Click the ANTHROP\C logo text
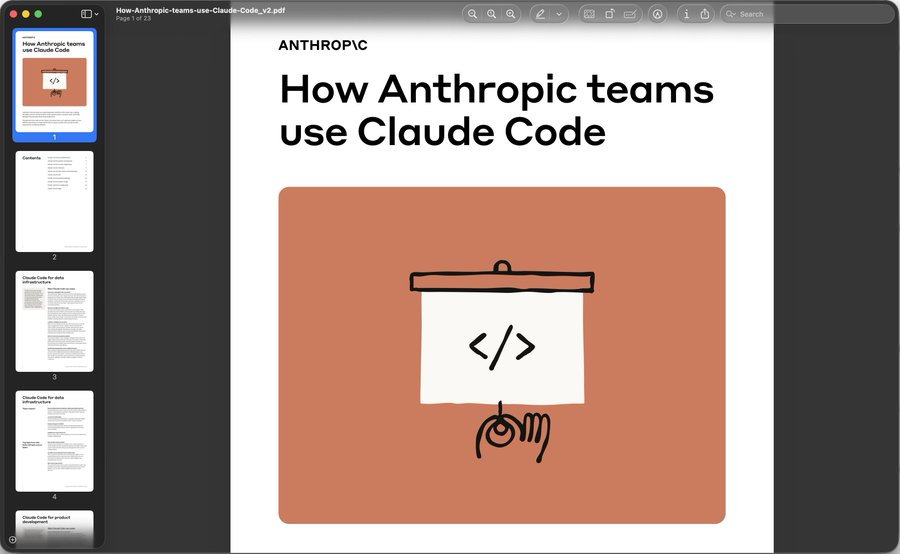Screen dimensions: 900x554 (x=323, y=45)
